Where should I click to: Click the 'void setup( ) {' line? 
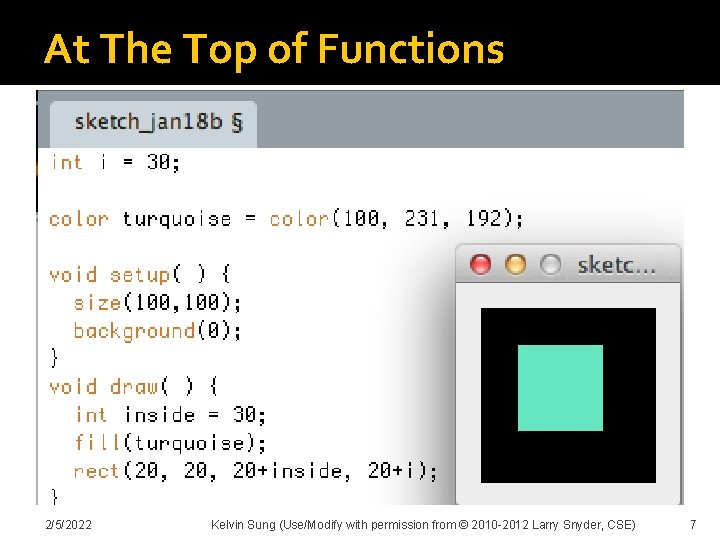click(x=140, y=275)
